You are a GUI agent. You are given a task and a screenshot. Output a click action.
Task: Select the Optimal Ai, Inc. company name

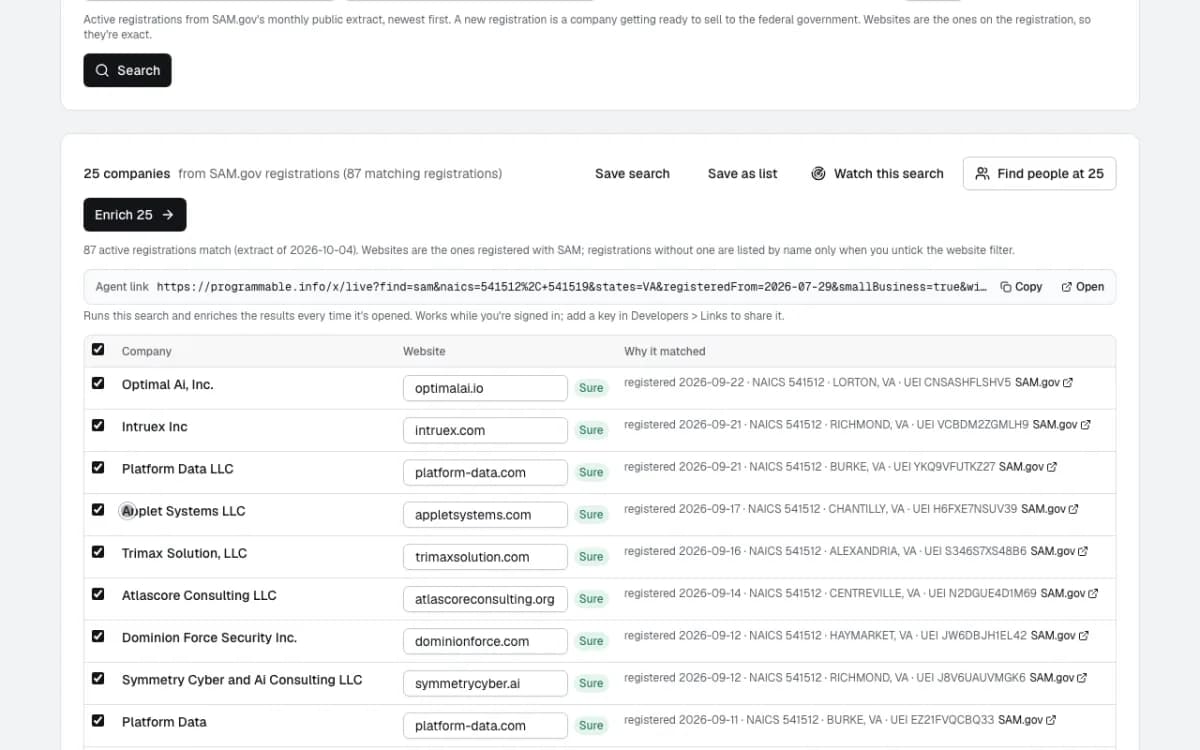pyautogui.click(x=167, y=384)
